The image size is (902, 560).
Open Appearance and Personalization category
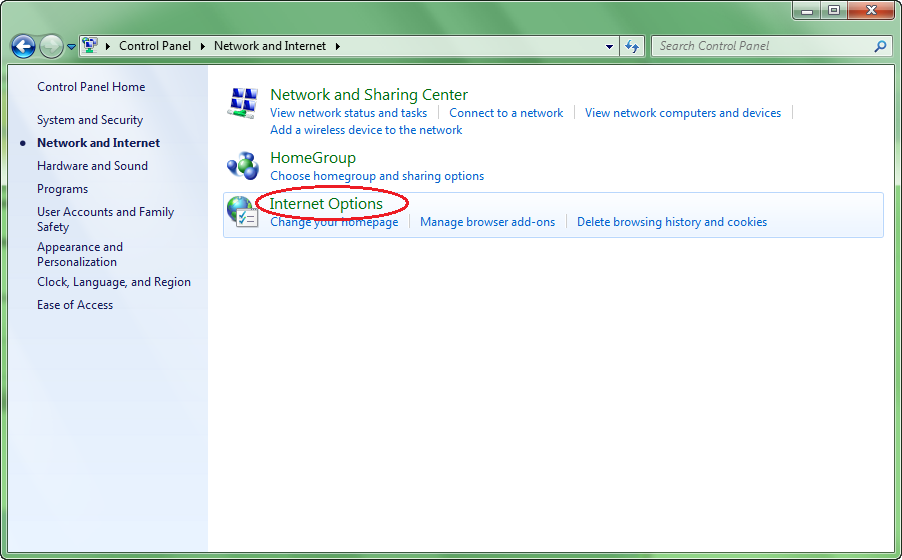point(80,254)
